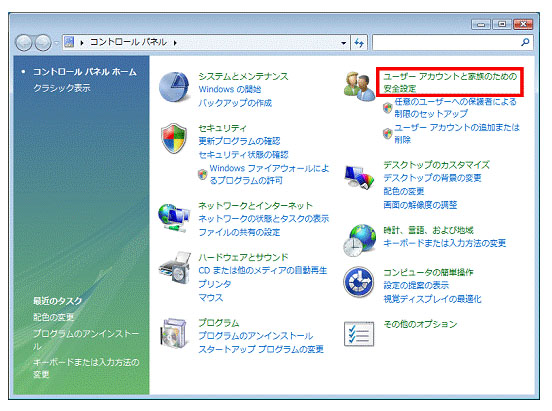Viewport: 552px width, 411px height.
Task: Click デスクトップの背景の変更 link
Action: (x=432, y=178)
